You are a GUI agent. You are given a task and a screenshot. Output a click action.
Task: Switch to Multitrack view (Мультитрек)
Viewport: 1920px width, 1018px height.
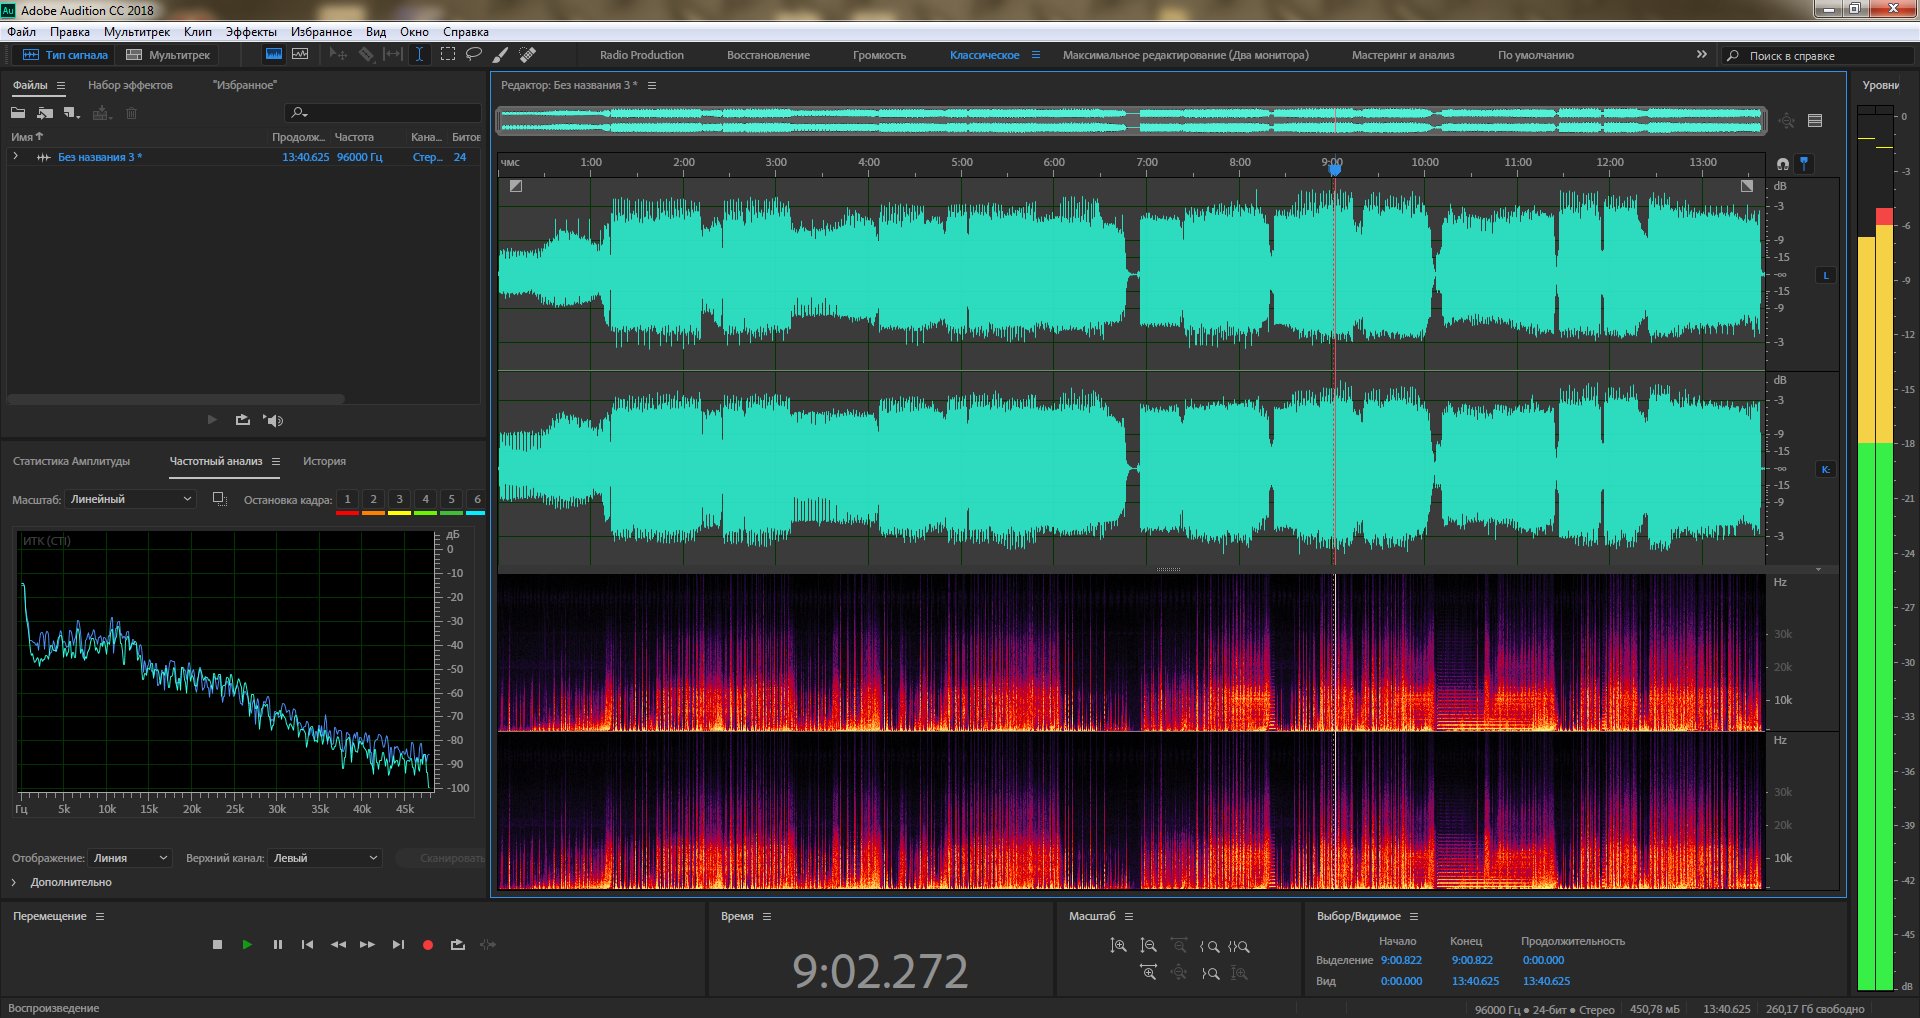click(x=168, y=55)
